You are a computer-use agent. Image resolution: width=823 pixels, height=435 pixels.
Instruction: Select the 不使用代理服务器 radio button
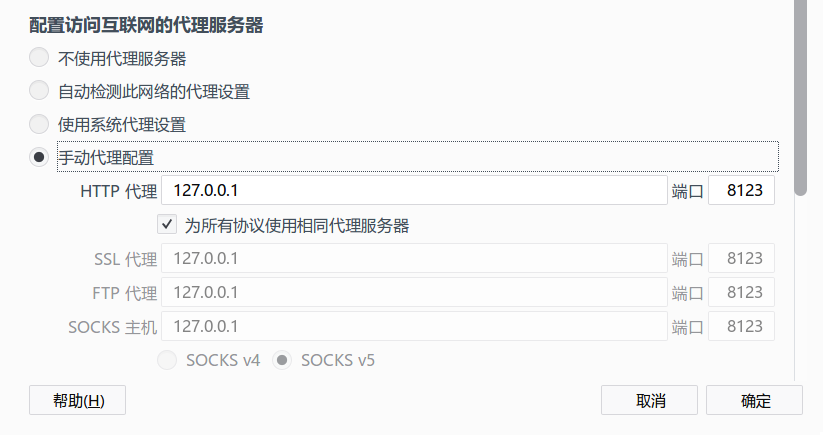coord(39,57)
